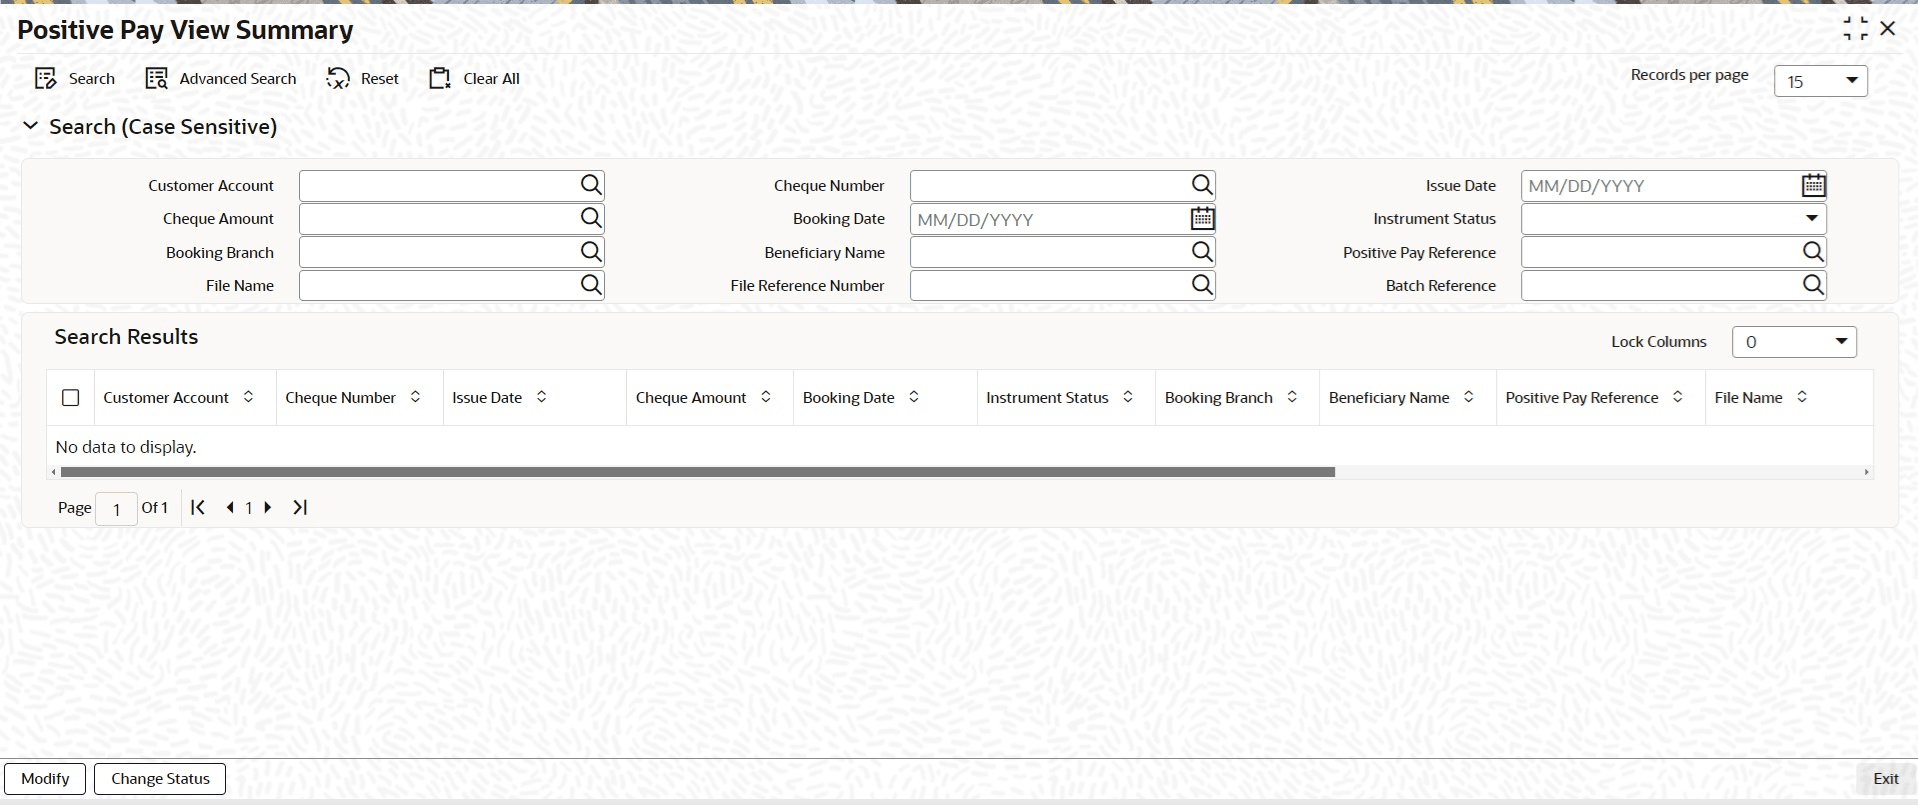Open lookup for Cheque Amount field

[591, 218]
